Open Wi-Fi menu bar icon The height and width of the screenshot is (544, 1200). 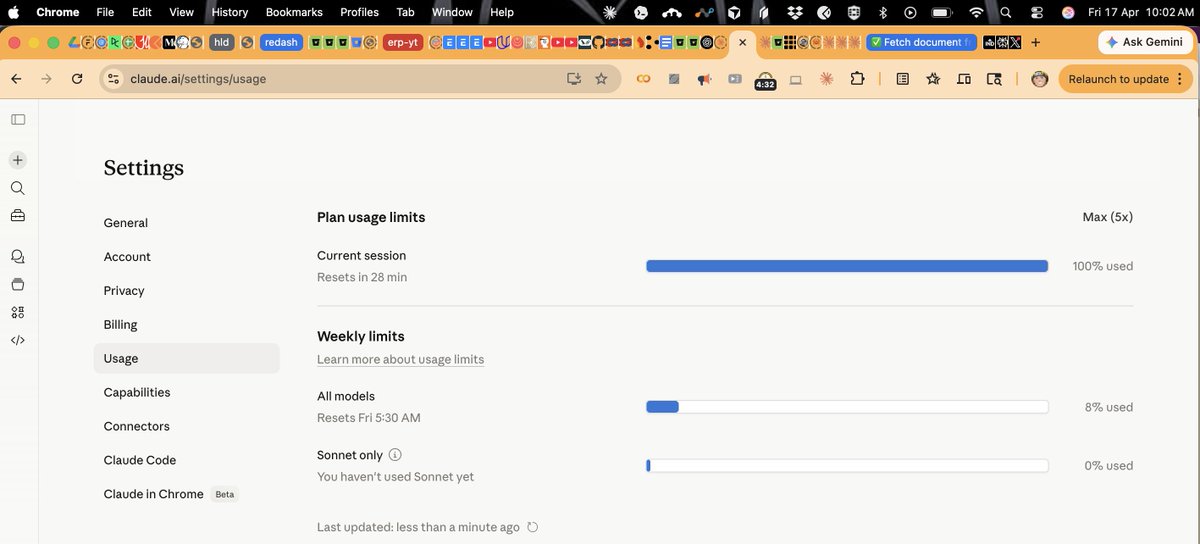pyautogui.click(x=976, y=12)
